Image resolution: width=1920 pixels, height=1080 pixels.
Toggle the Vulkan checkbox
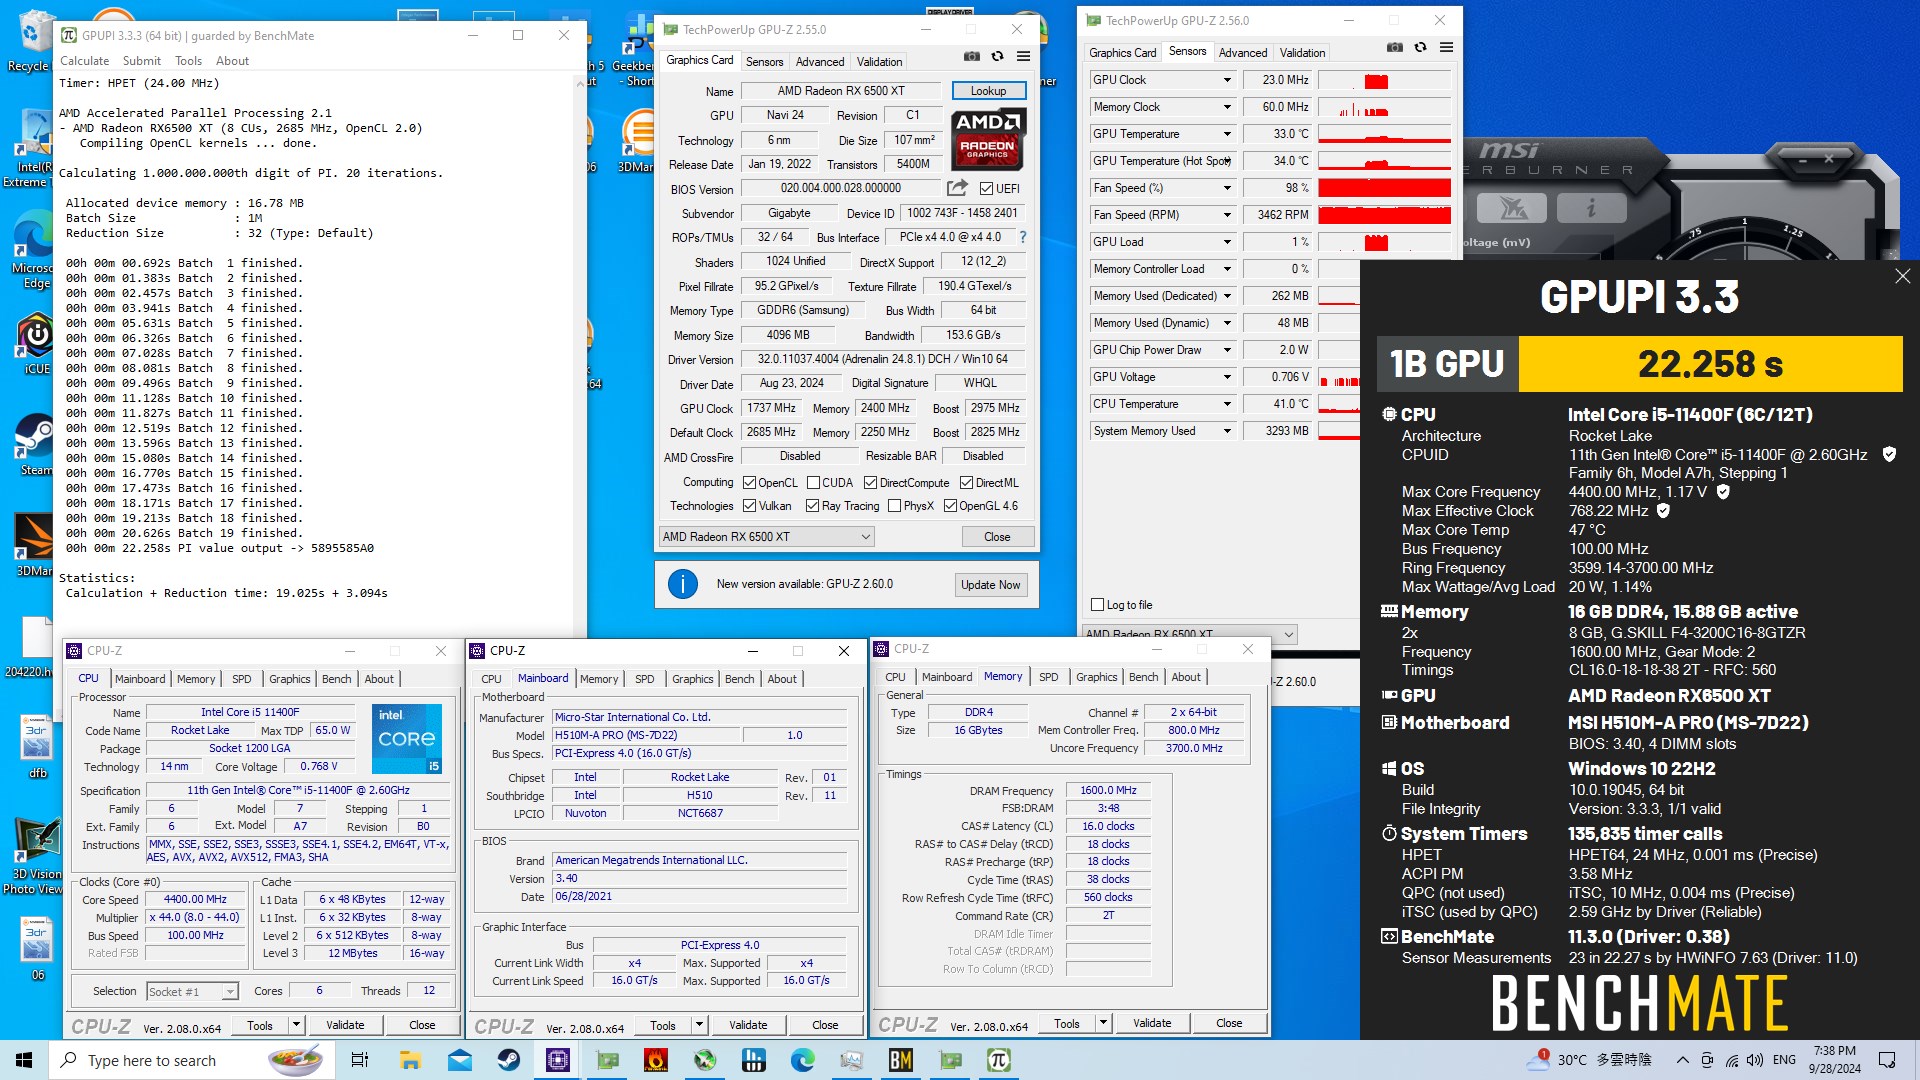pos(749,506)
